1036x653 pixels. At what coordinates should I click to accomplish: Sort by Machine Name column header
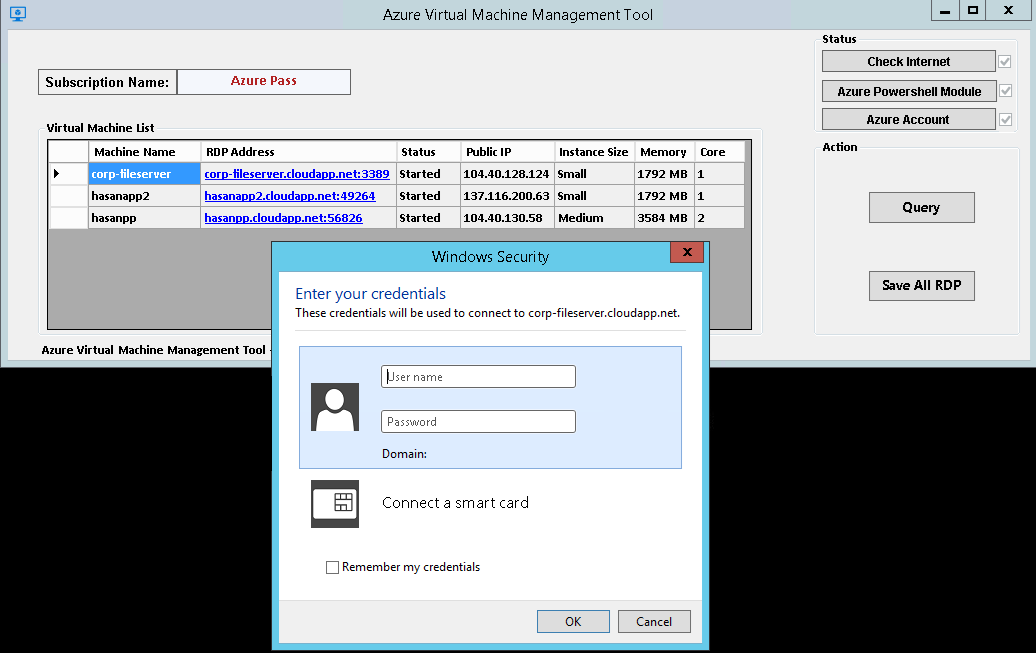[x=145, y=152]
